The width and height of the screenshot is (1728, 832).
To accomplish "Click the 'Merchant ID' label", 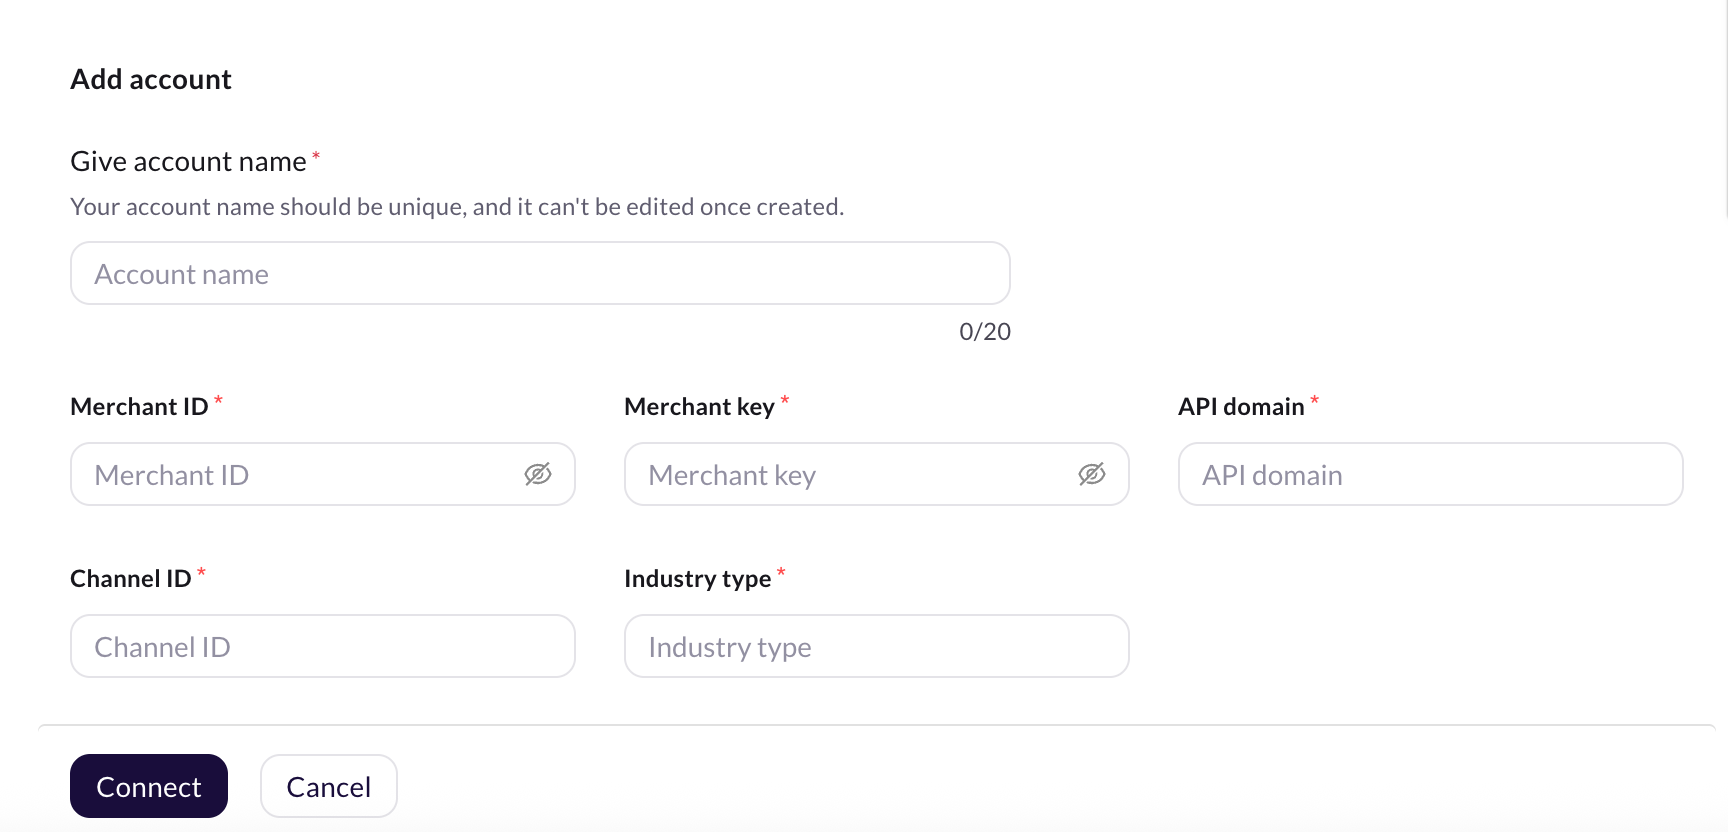I will coord(139,406).
